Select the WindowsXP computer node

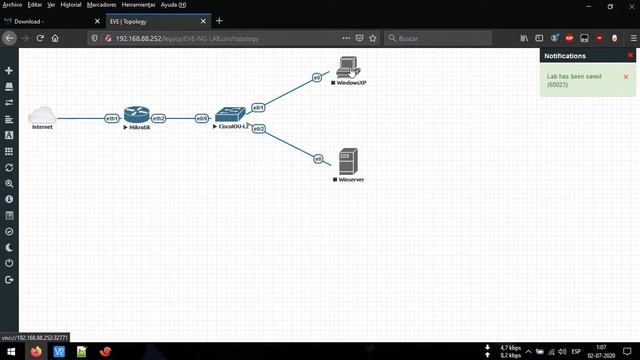(348, 67)
